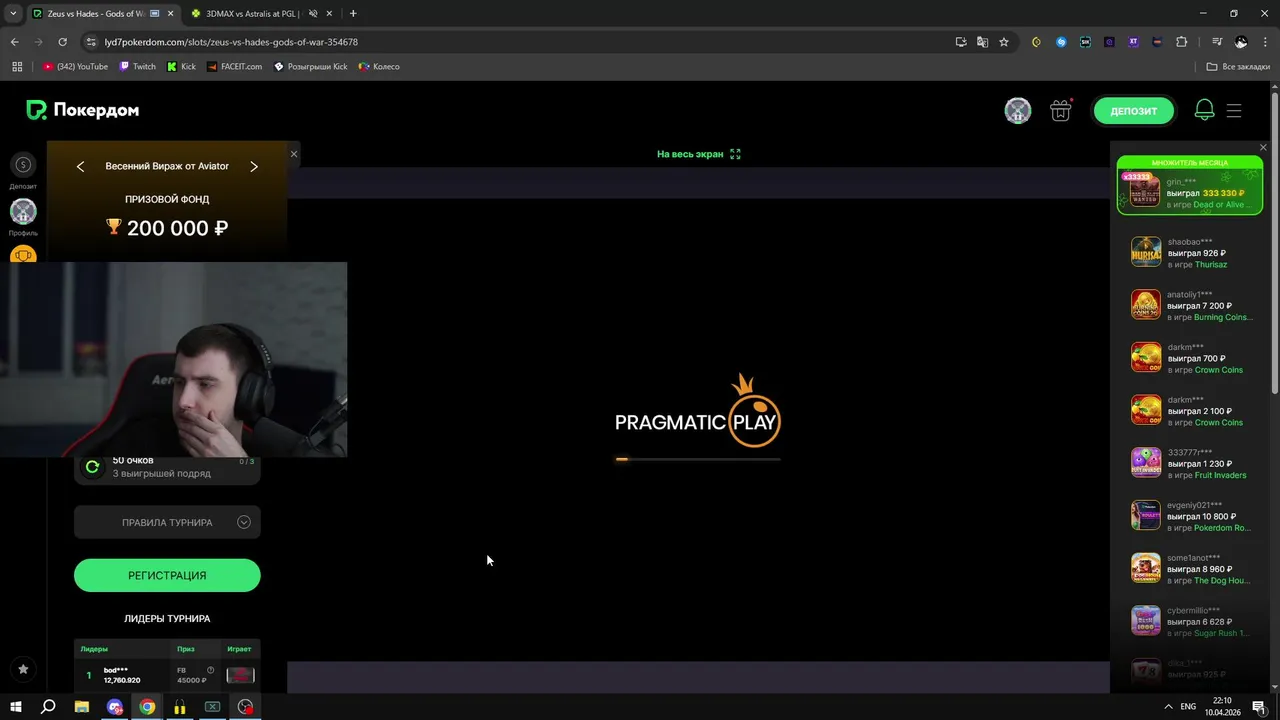1280x720 pixels.
Task: Go to next tournament with right arrow
Action: [254, 167]
